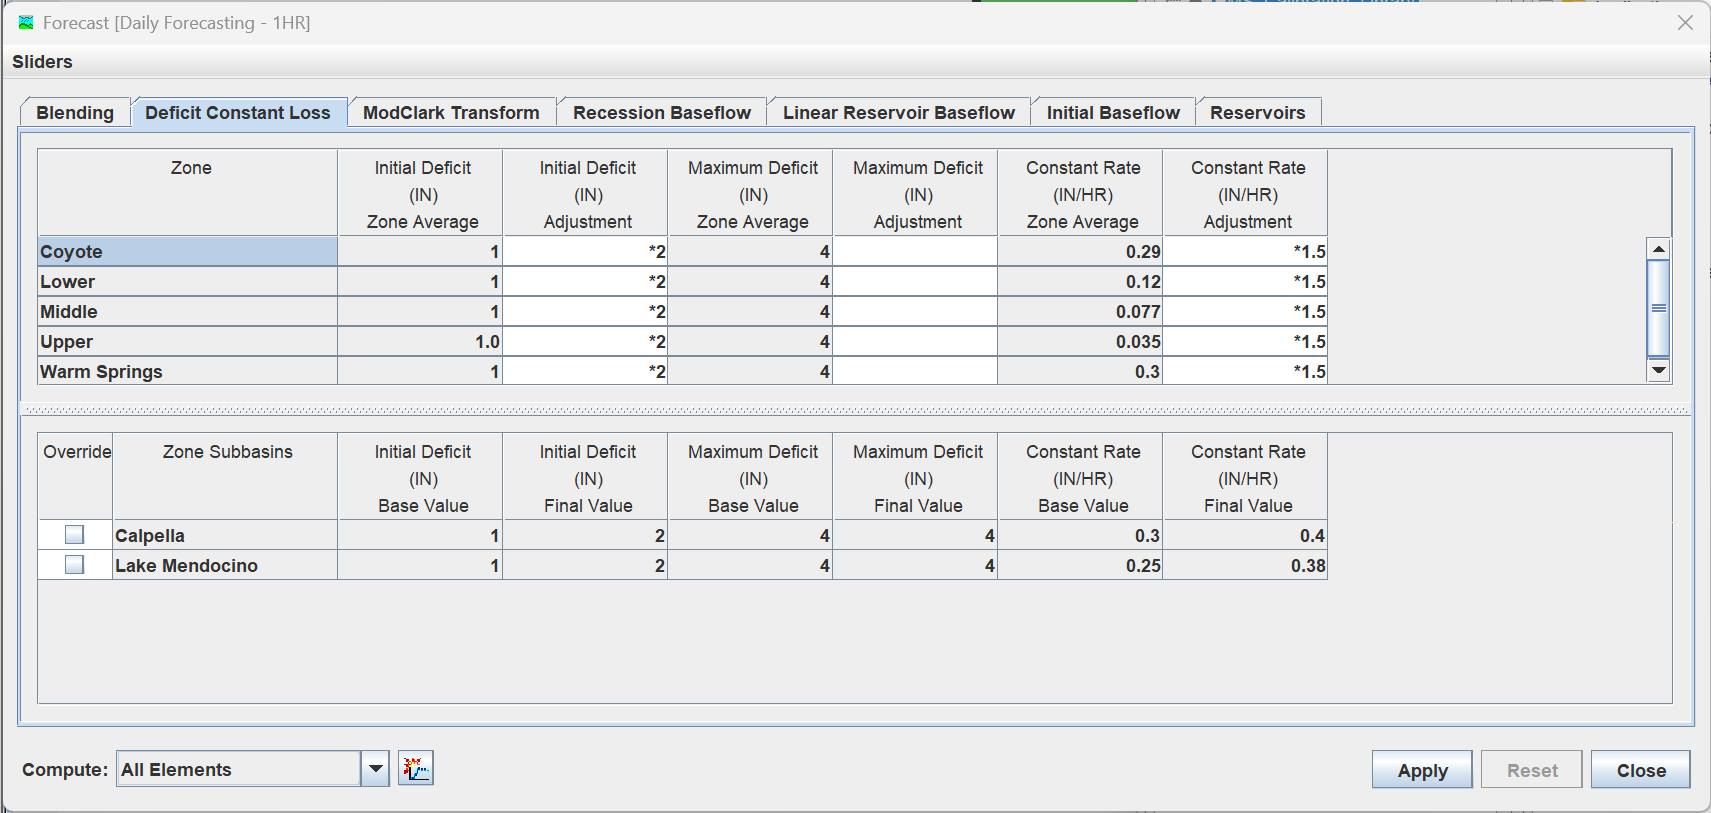Viewport: 1711px width, 813px height.
Task: Toggle override checkbox for Lake Mendocino
Action: (74, 565)
